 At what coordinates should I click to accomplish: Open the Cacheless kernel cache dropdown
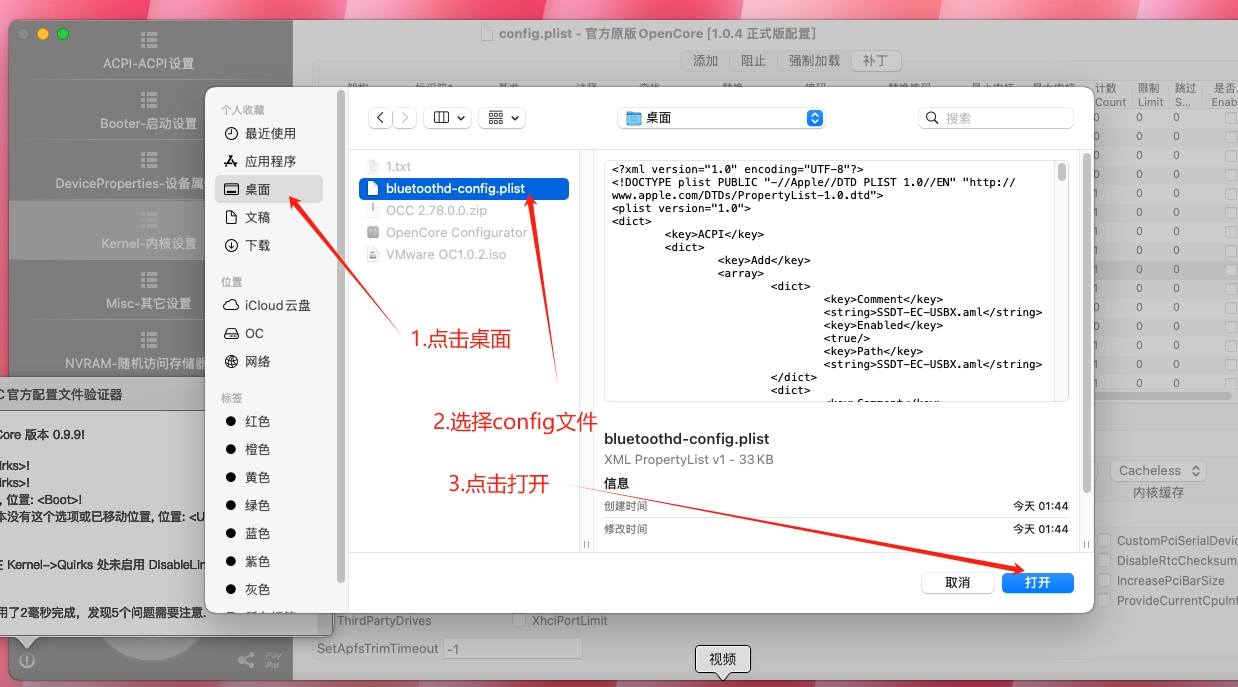1159,470
